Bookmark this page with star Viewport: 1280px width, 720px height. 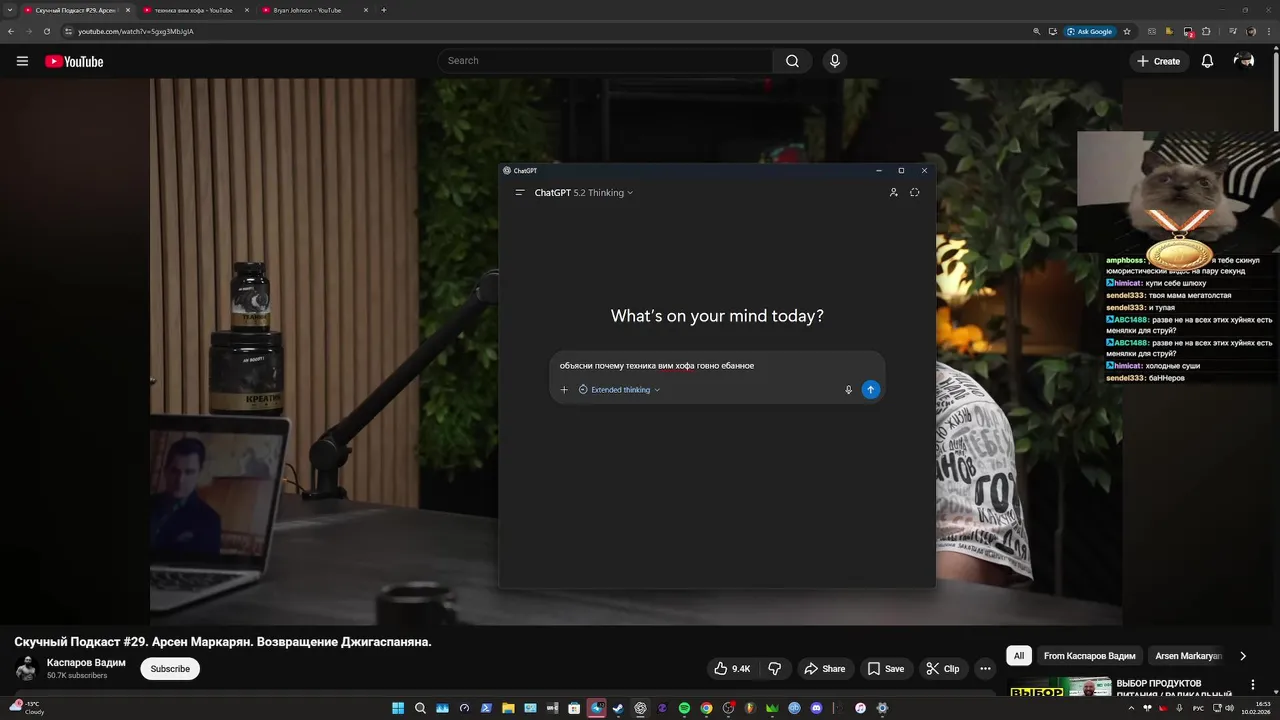pos(1127,31)
